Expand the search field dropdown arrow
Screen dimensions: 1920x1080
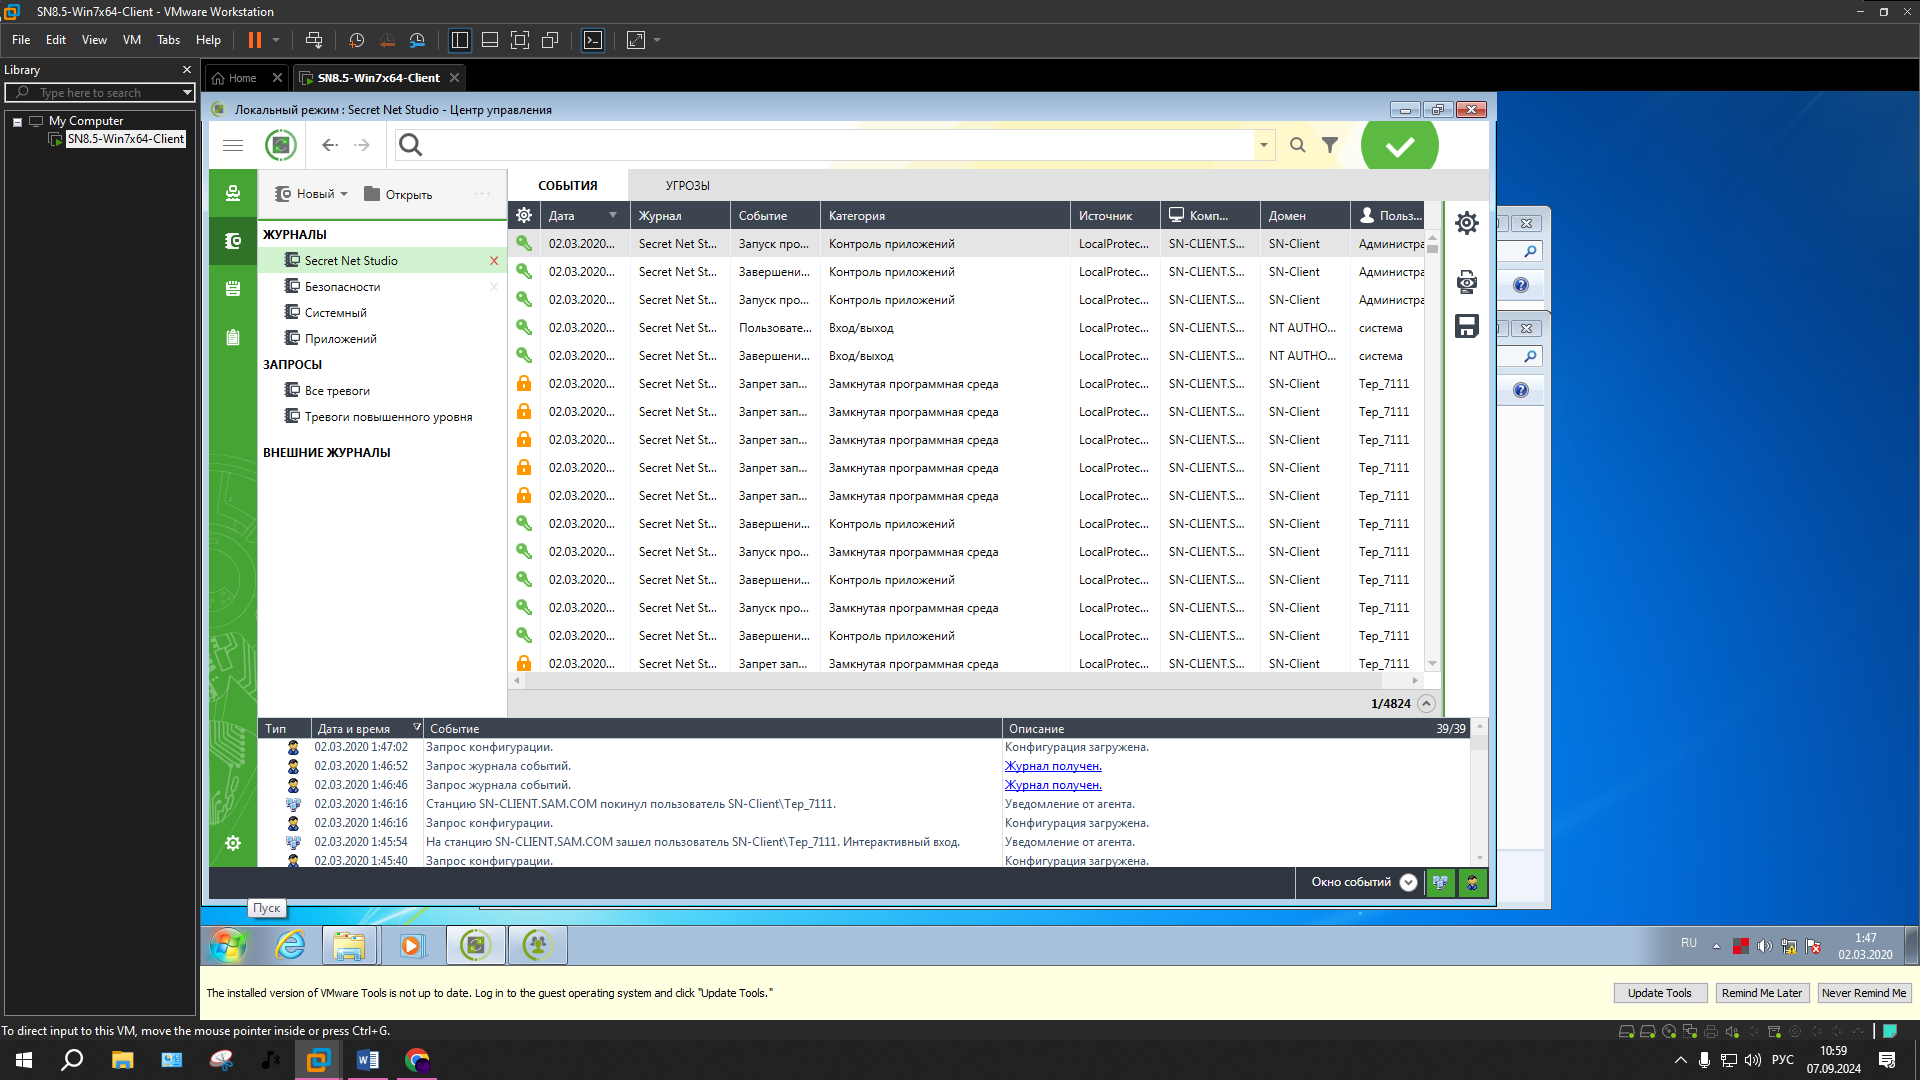click(1264, 145)
